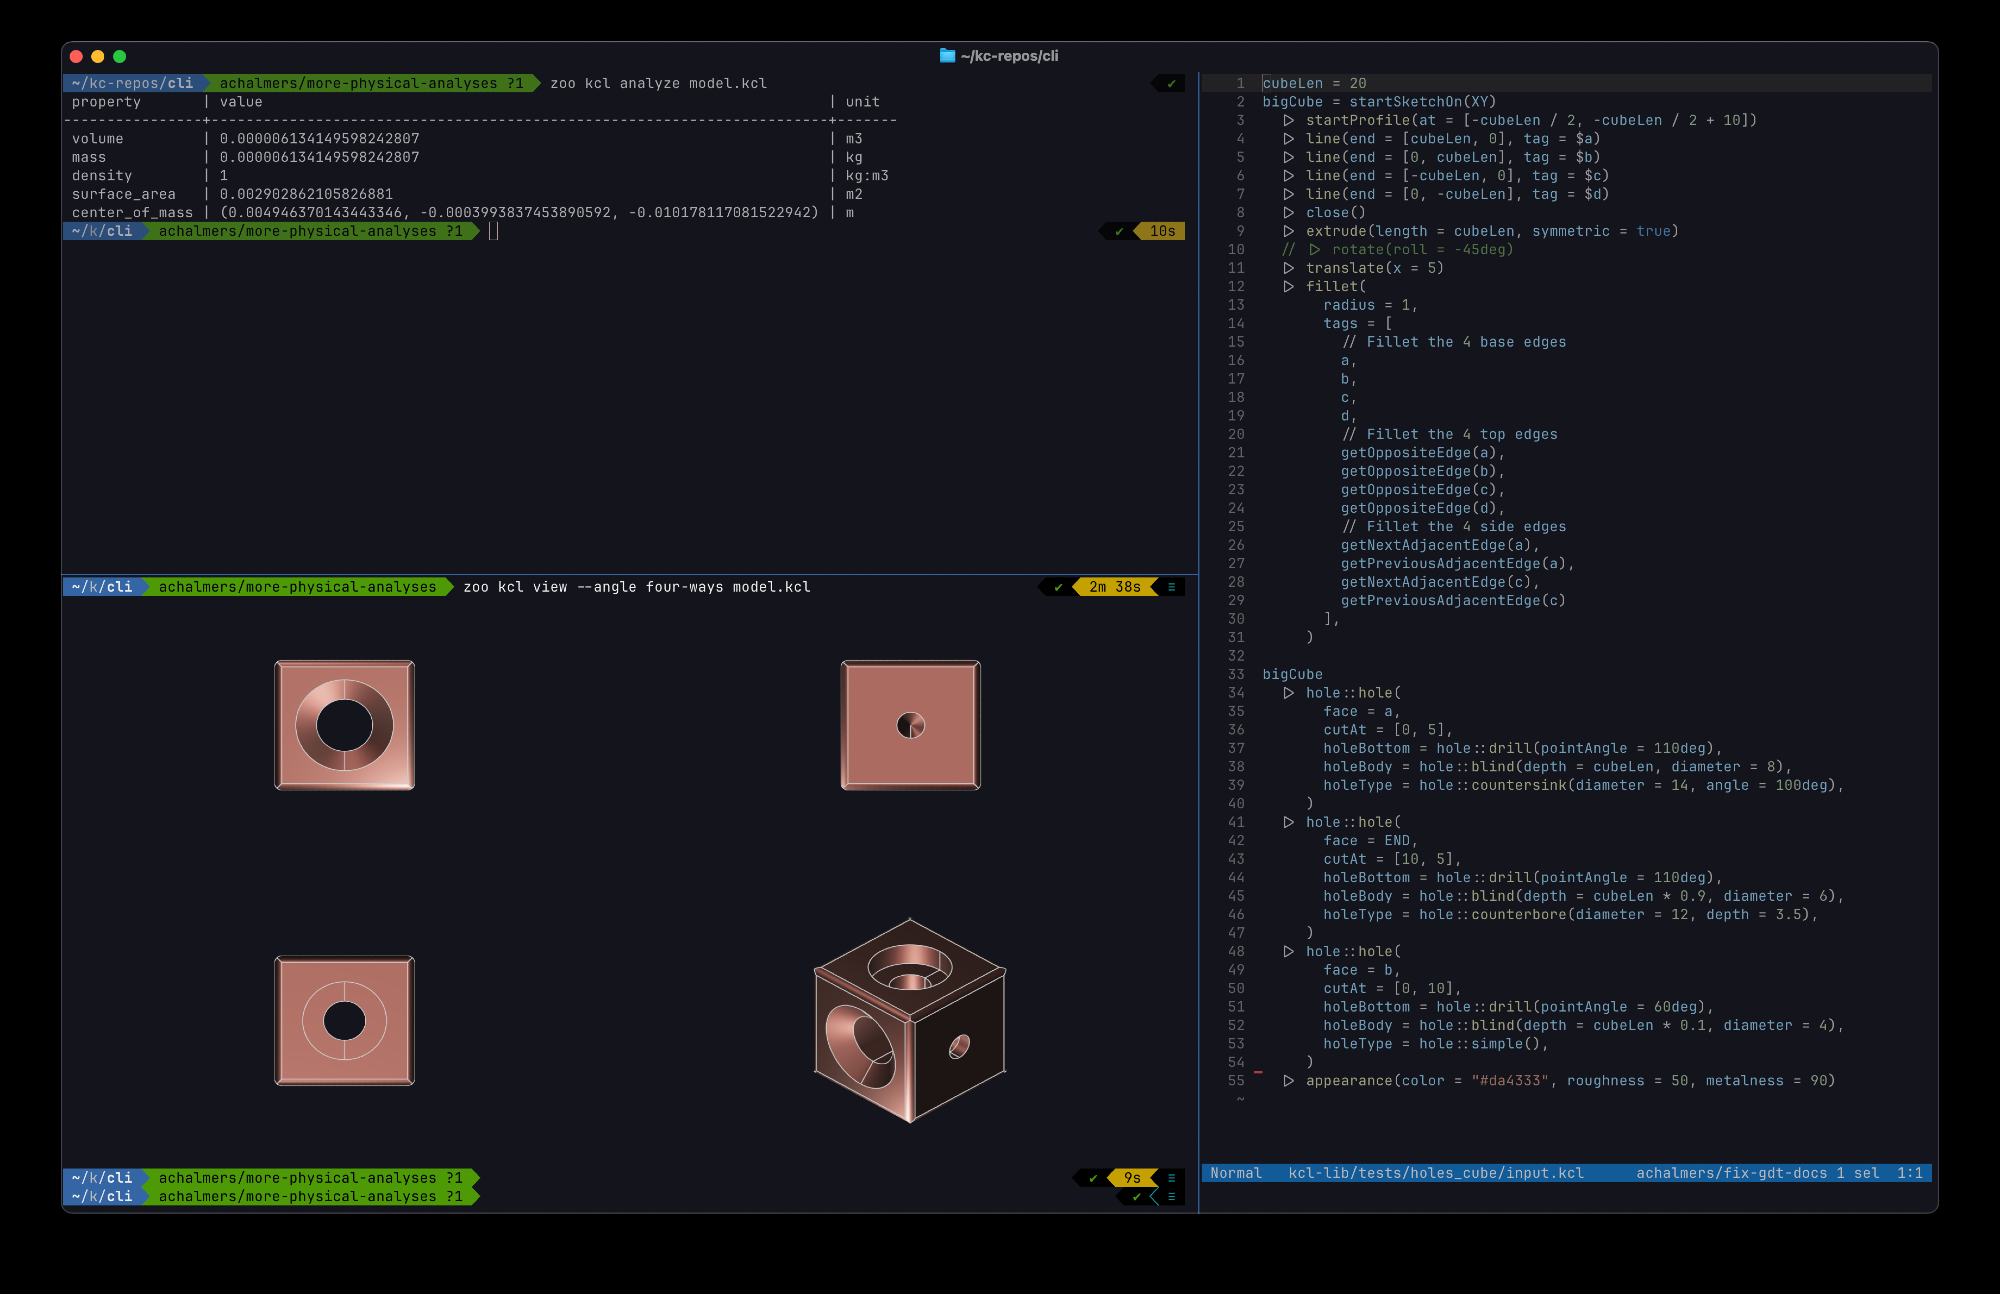
Task: Click the "#da4333" color string on line 55
Action: [1510, 1081]
